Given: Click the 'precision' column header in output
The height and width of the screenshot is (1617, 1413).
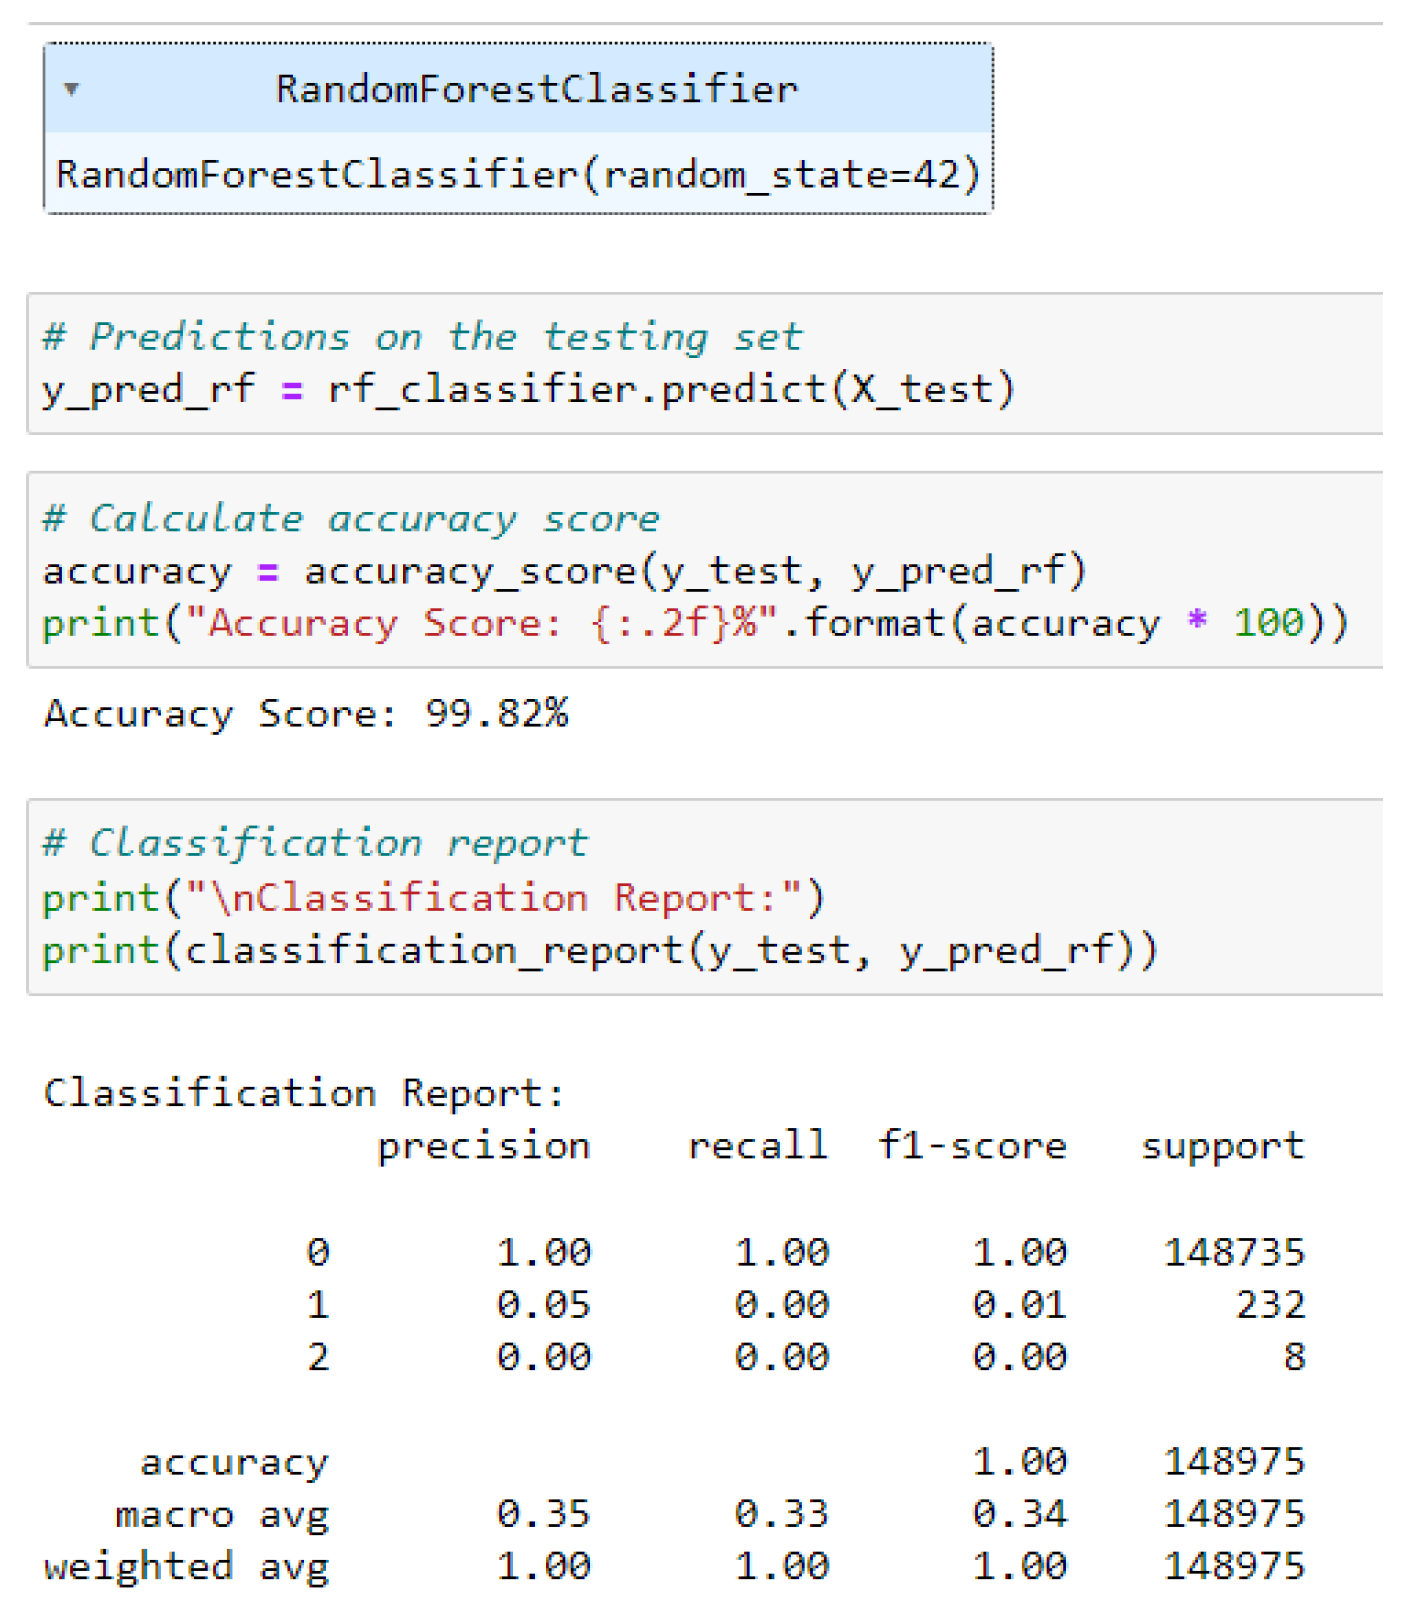Looking at the screenshot, I should pos(484,1146).
